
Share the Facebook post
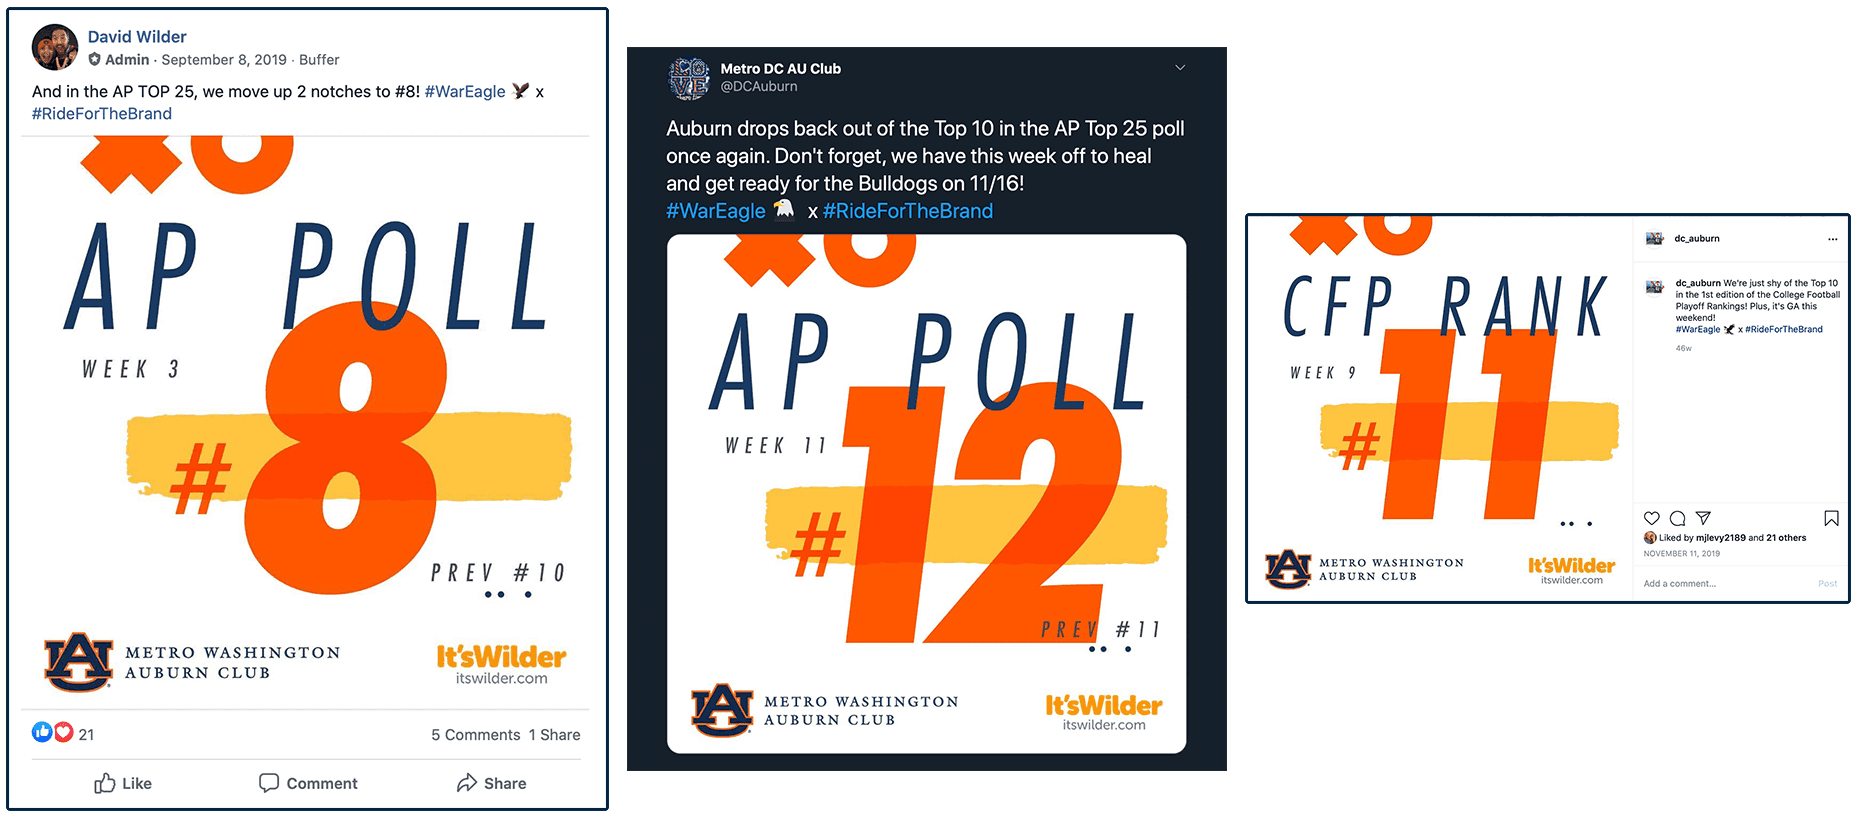pyautogui.click(x=491, y=783)
